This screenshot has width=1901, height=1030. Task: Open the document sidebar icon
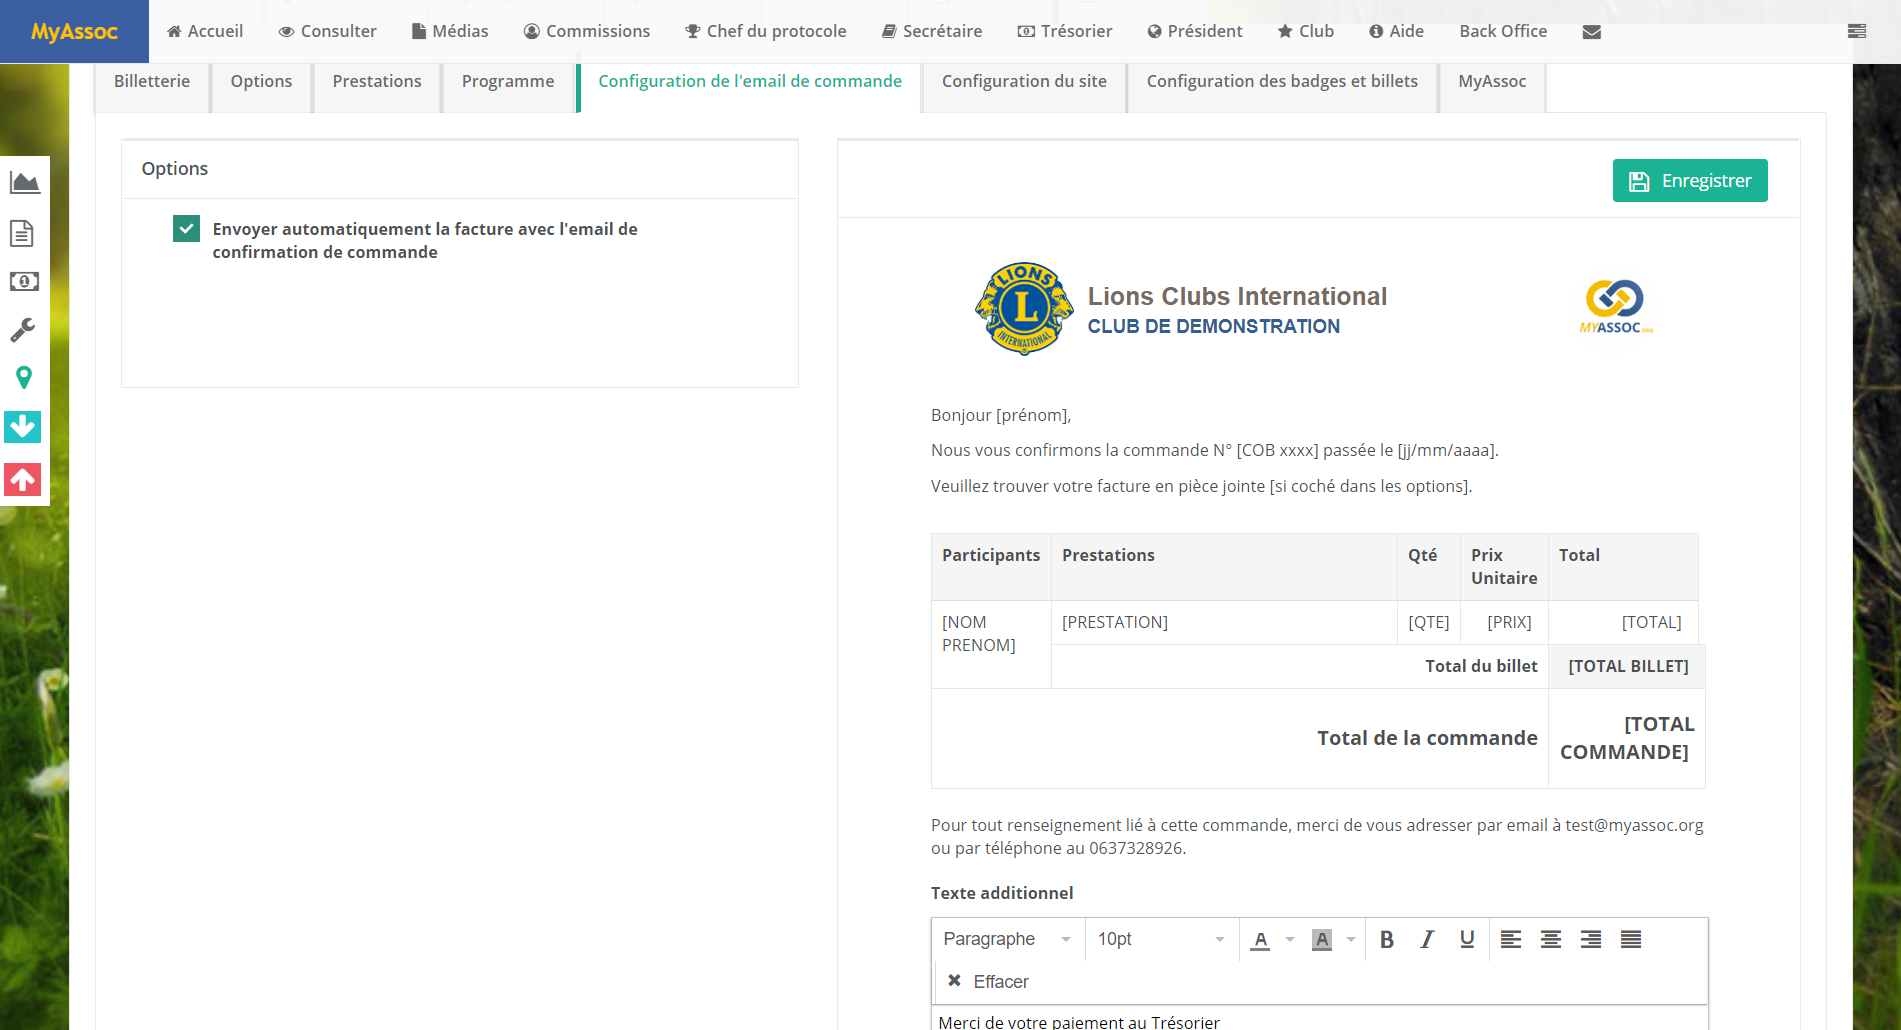pyautogui.click(x=22, y=233)
